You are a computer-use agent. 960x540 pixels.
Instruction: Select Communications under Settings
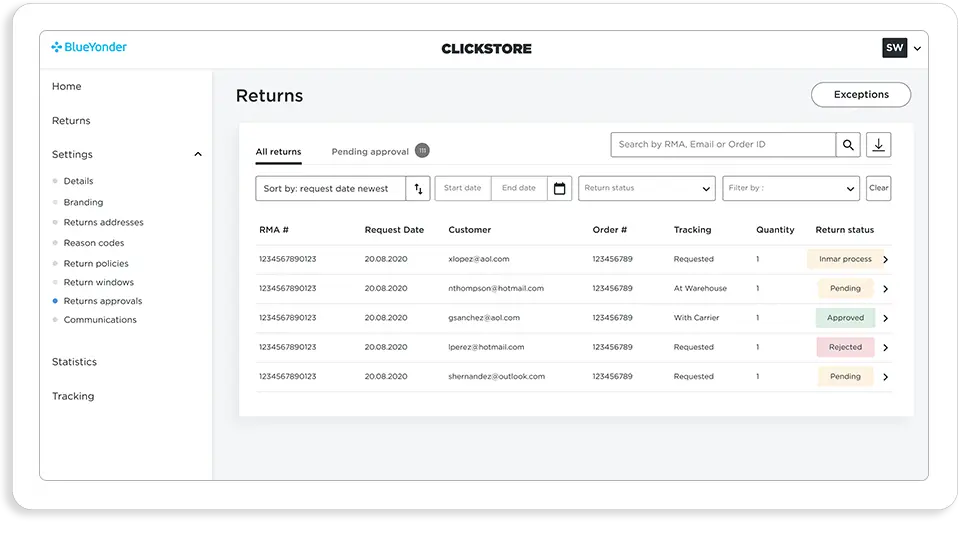(100, 320)
